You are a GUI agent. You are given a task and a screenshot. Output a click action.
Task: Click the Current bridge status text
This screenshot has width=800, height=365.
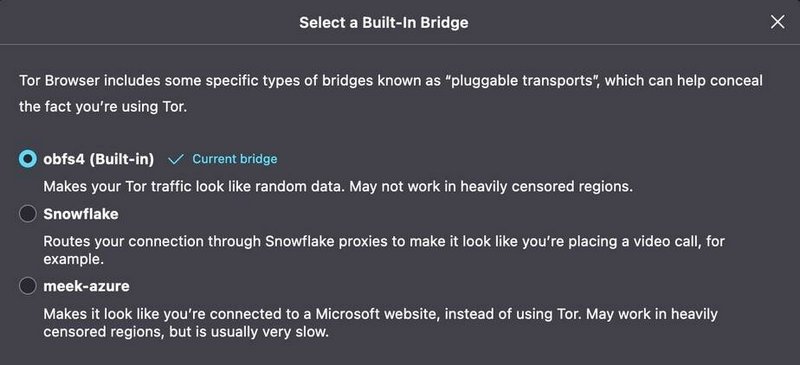235,159
